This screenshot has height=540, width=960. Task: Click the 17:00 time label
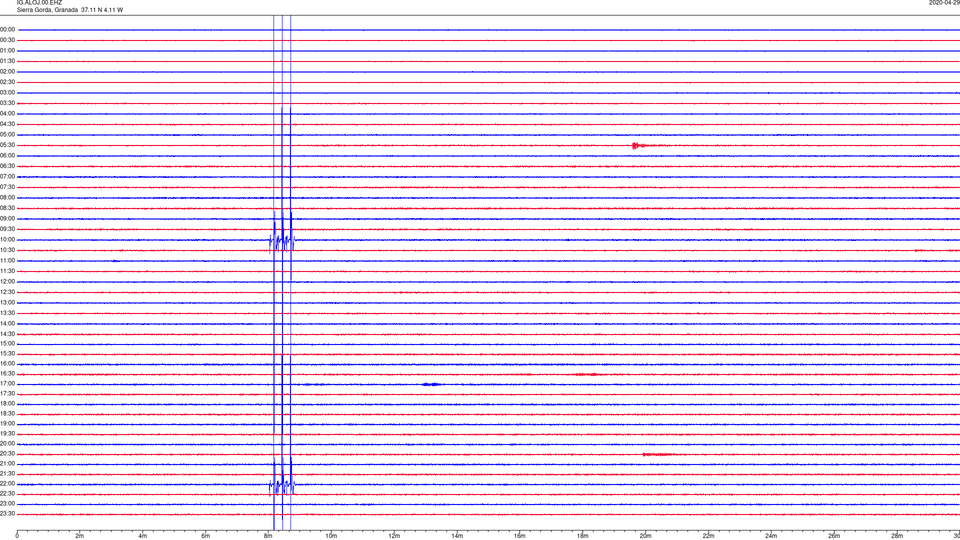tap(7, 384)
